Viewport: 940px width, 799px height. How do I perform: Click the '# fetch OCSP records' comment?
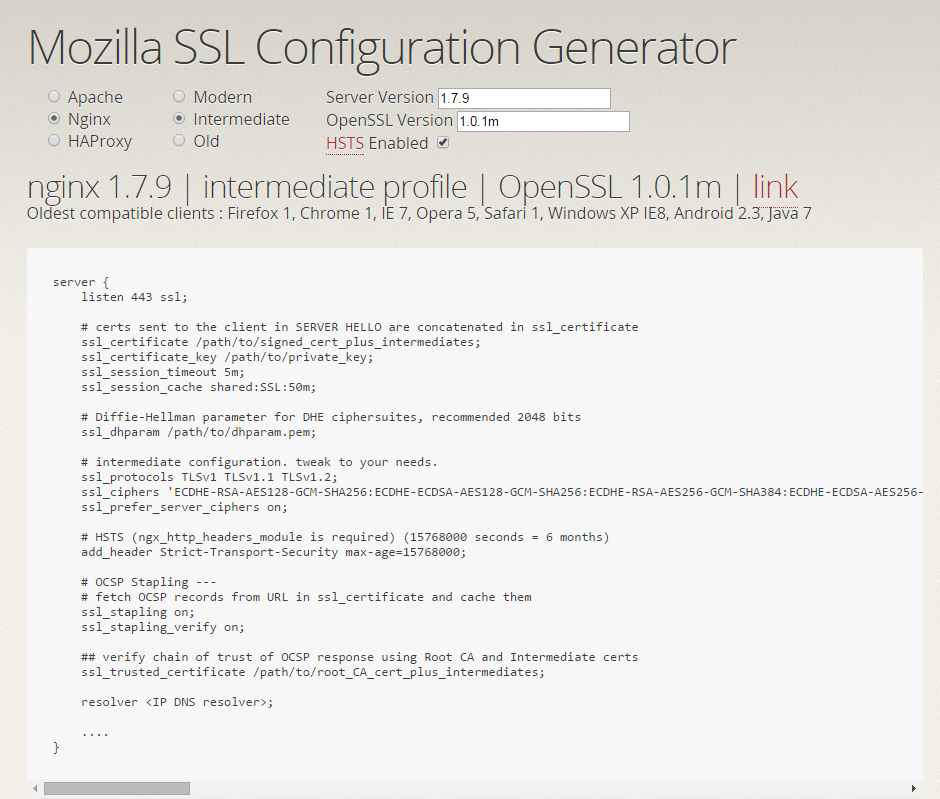(x=306, y=597)
